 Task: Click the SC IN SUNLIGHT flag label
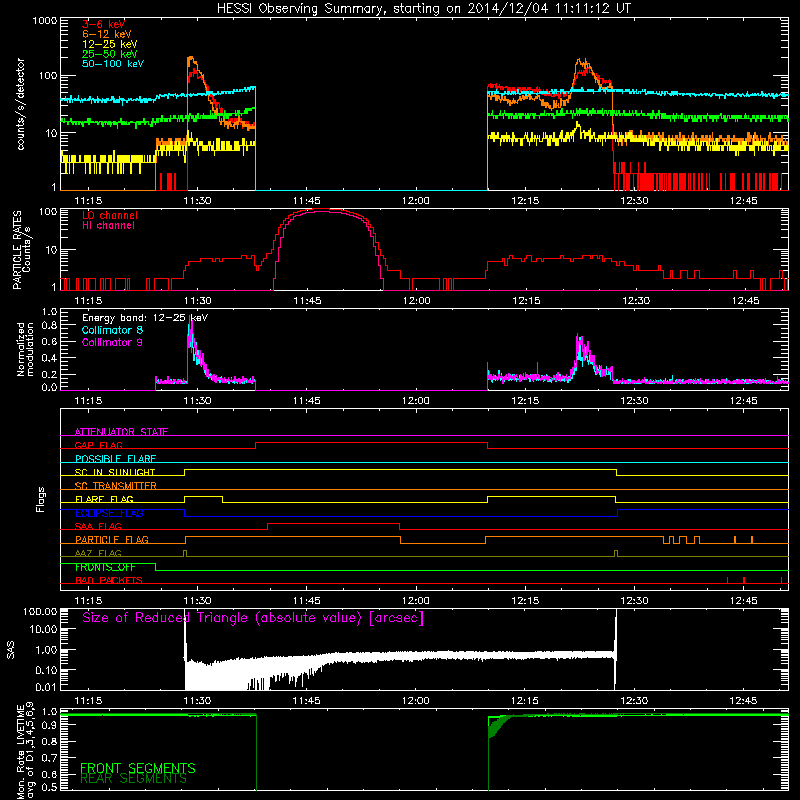click(115, 472)
